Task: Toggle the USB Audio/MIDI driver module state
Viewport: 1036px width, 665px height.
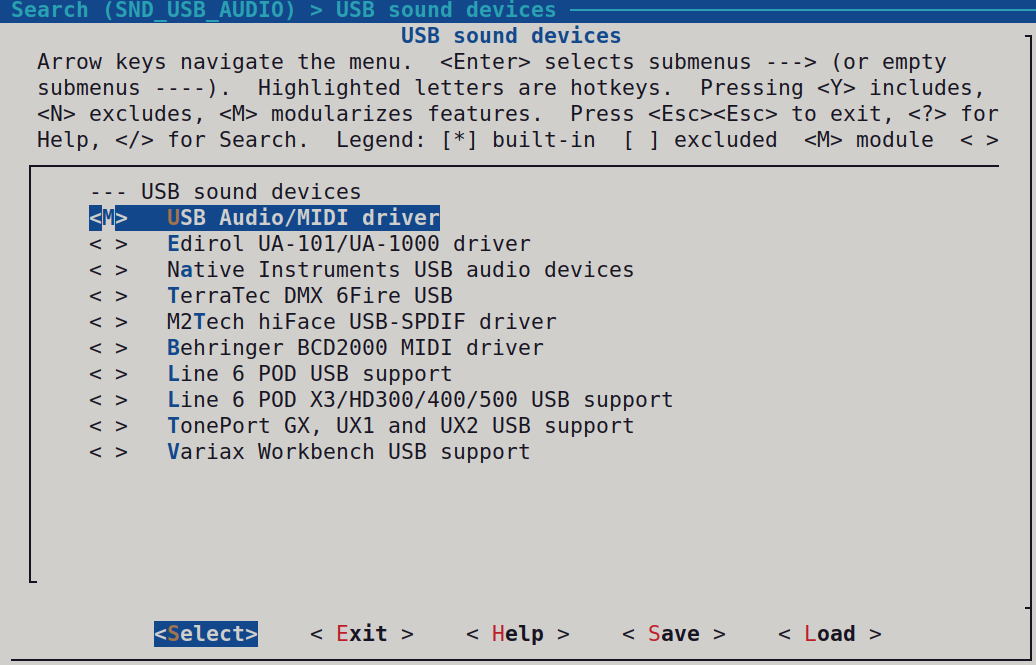Action: [108, 218]
